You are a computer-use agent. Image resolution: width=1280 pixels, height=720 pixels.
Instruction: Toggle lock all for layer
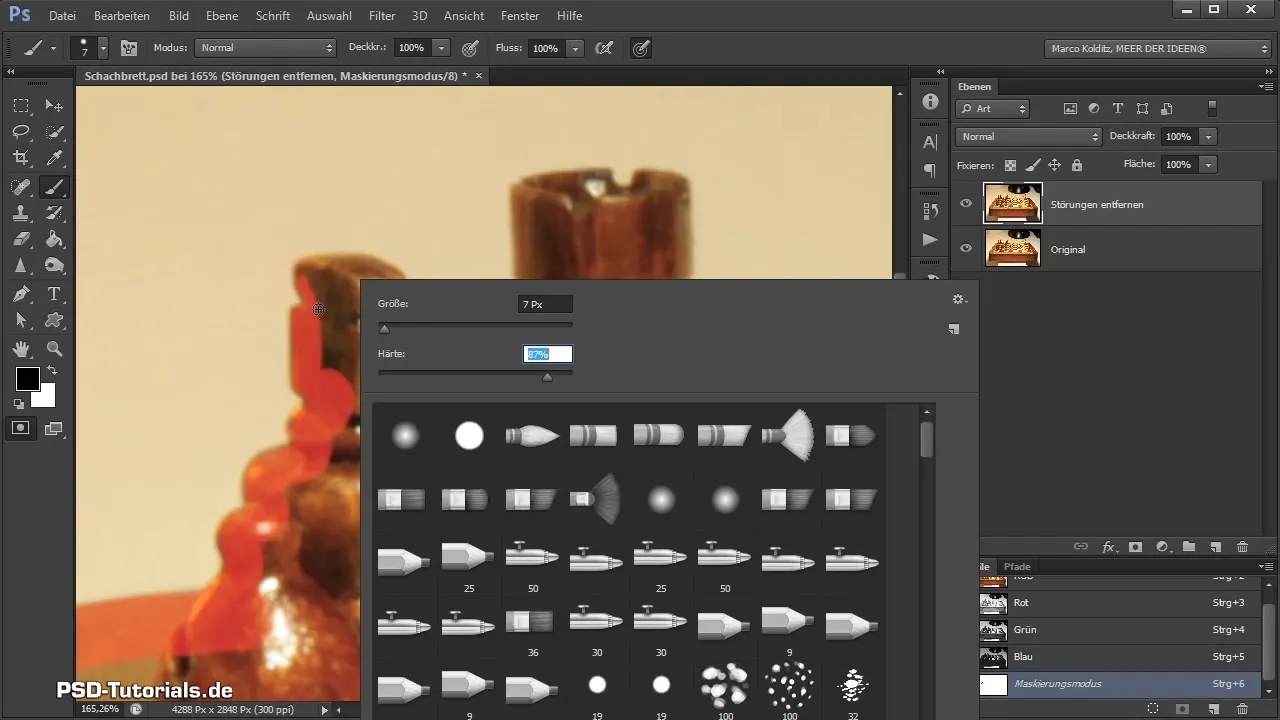[x=1076, y=165]
